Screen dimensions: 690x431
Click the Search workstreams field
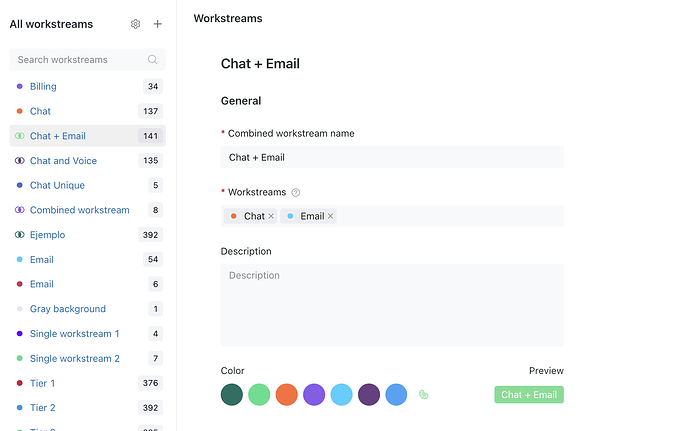point(78,60)
